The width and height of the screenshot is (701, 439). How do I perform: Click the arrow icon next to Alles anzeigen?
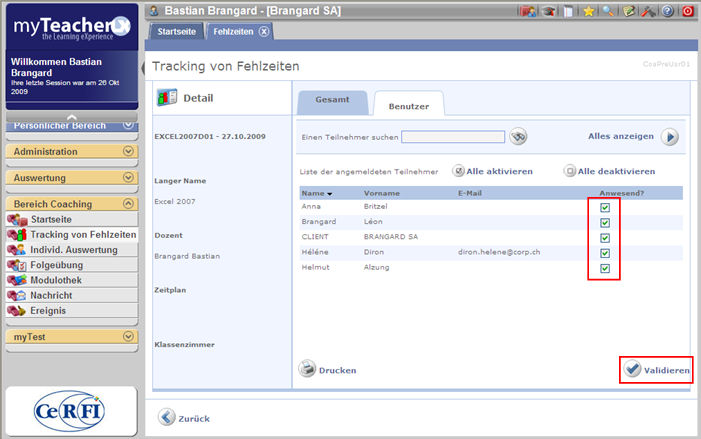tap(670, 137)
